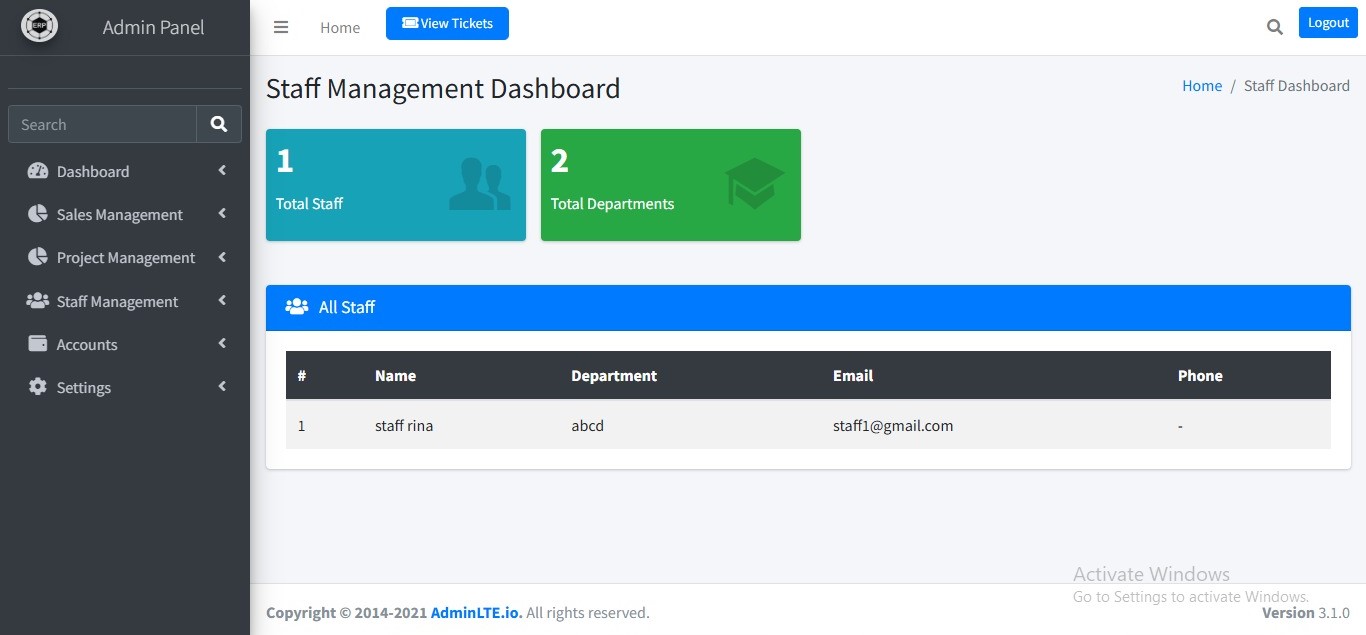Expand the Project Management submenu chevron
The image size is (1366, 635).
[222, 257]
